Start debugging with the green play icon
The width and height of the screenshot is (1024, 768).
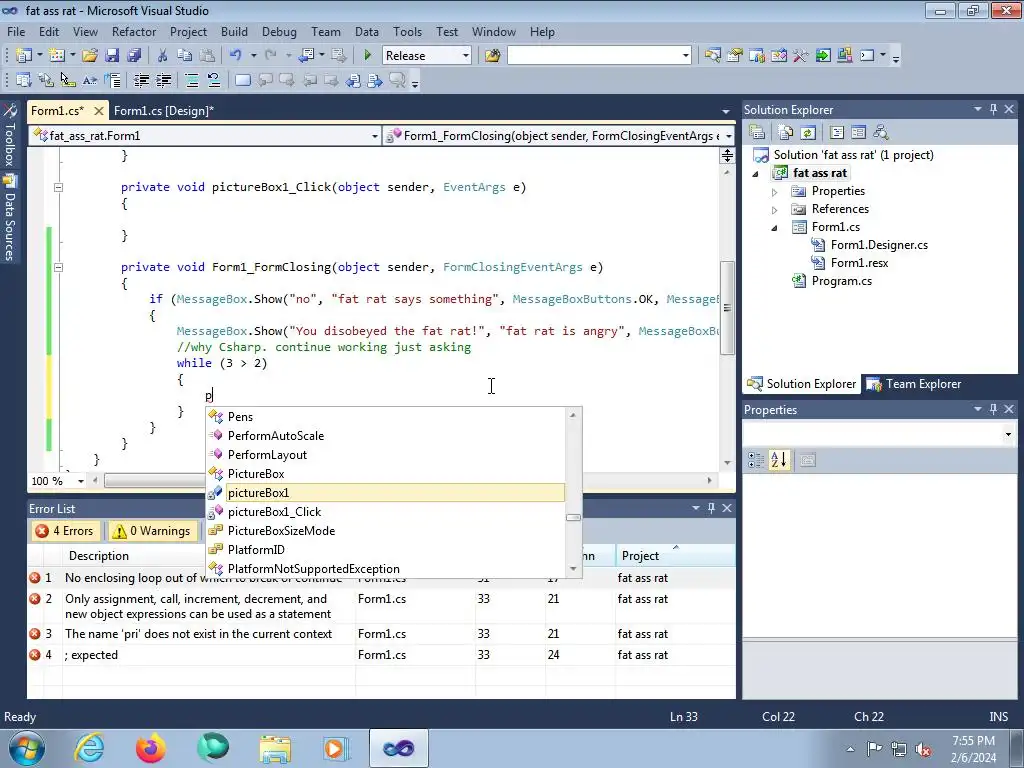tap(368, 56)
